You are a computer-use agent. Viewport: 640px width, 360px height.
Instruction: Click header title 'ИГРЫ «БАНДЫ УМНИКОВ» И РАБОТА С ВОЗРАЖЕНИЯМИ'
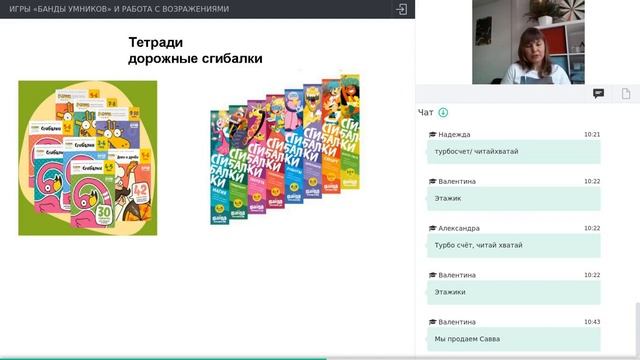pyautogui.click(x=119, y=9)
